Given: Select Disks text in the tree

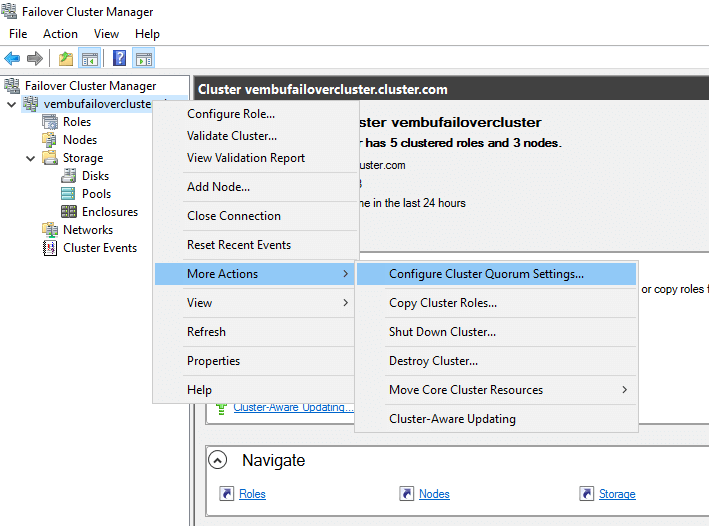Looking at the screenshot, I should click(95, 175).
